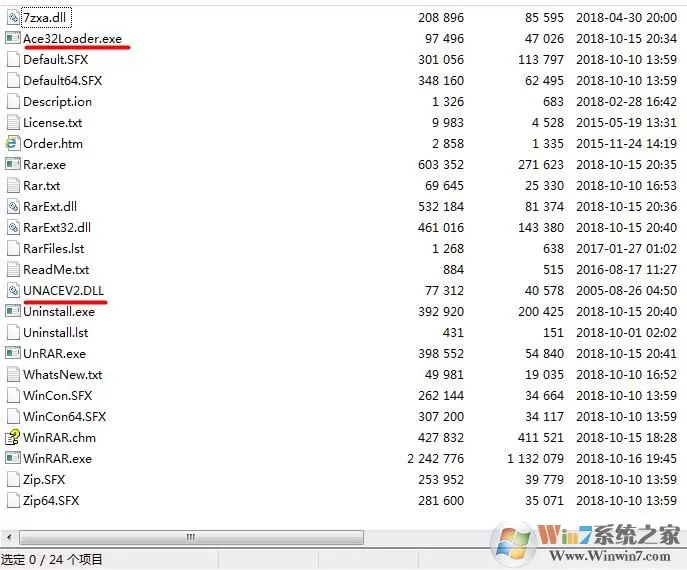687x570 pixels.
Task: Select the Uninstall.lst file name
Action: [x=56, y=333]
